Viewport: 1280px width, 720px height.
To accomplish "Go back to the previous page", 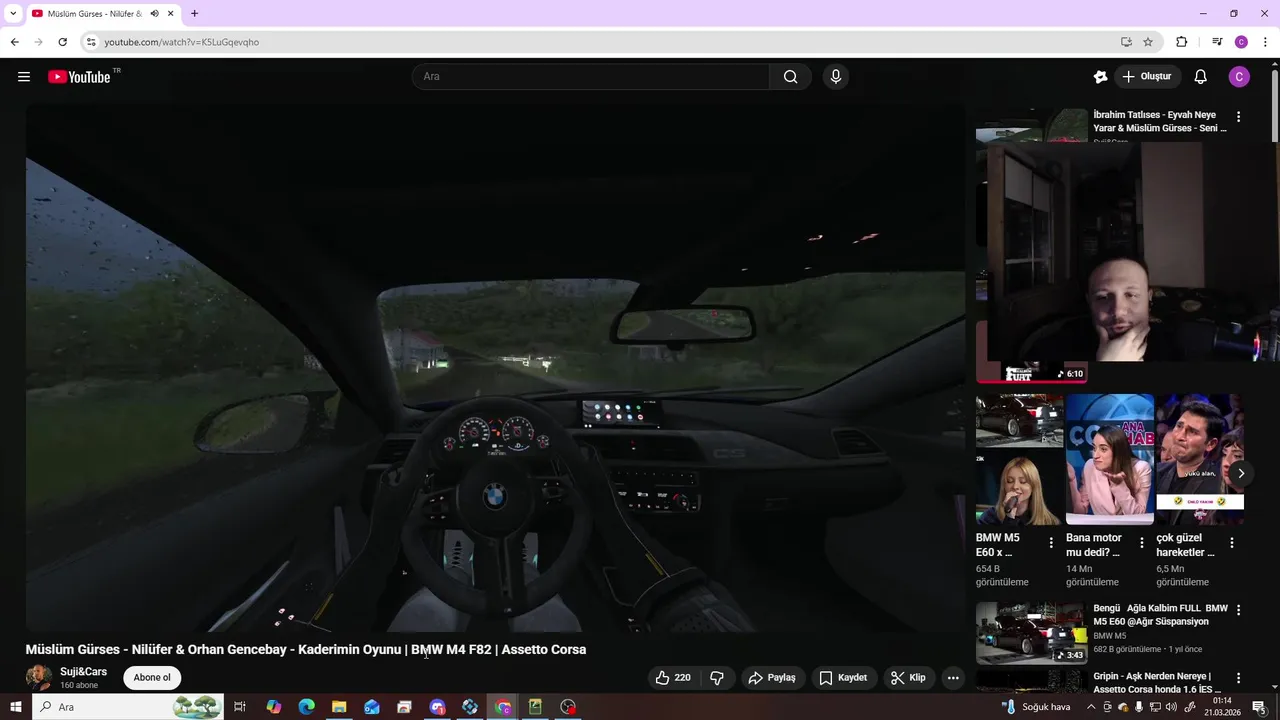I will (14, 42).
